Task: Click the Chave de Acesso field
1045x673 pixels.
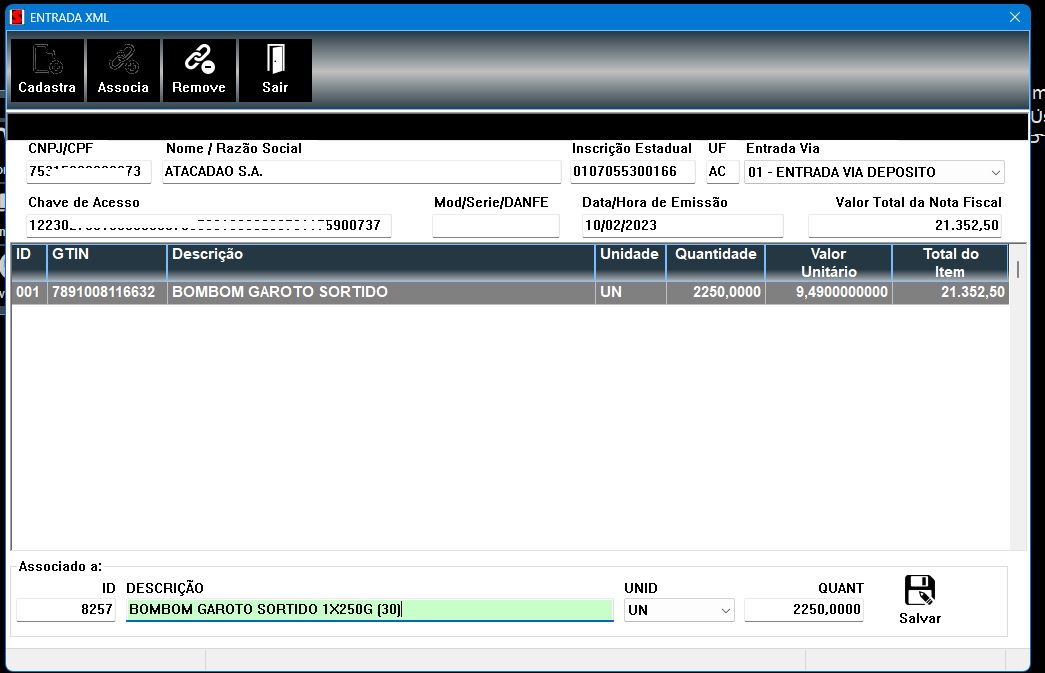Action: pos(209,225)
